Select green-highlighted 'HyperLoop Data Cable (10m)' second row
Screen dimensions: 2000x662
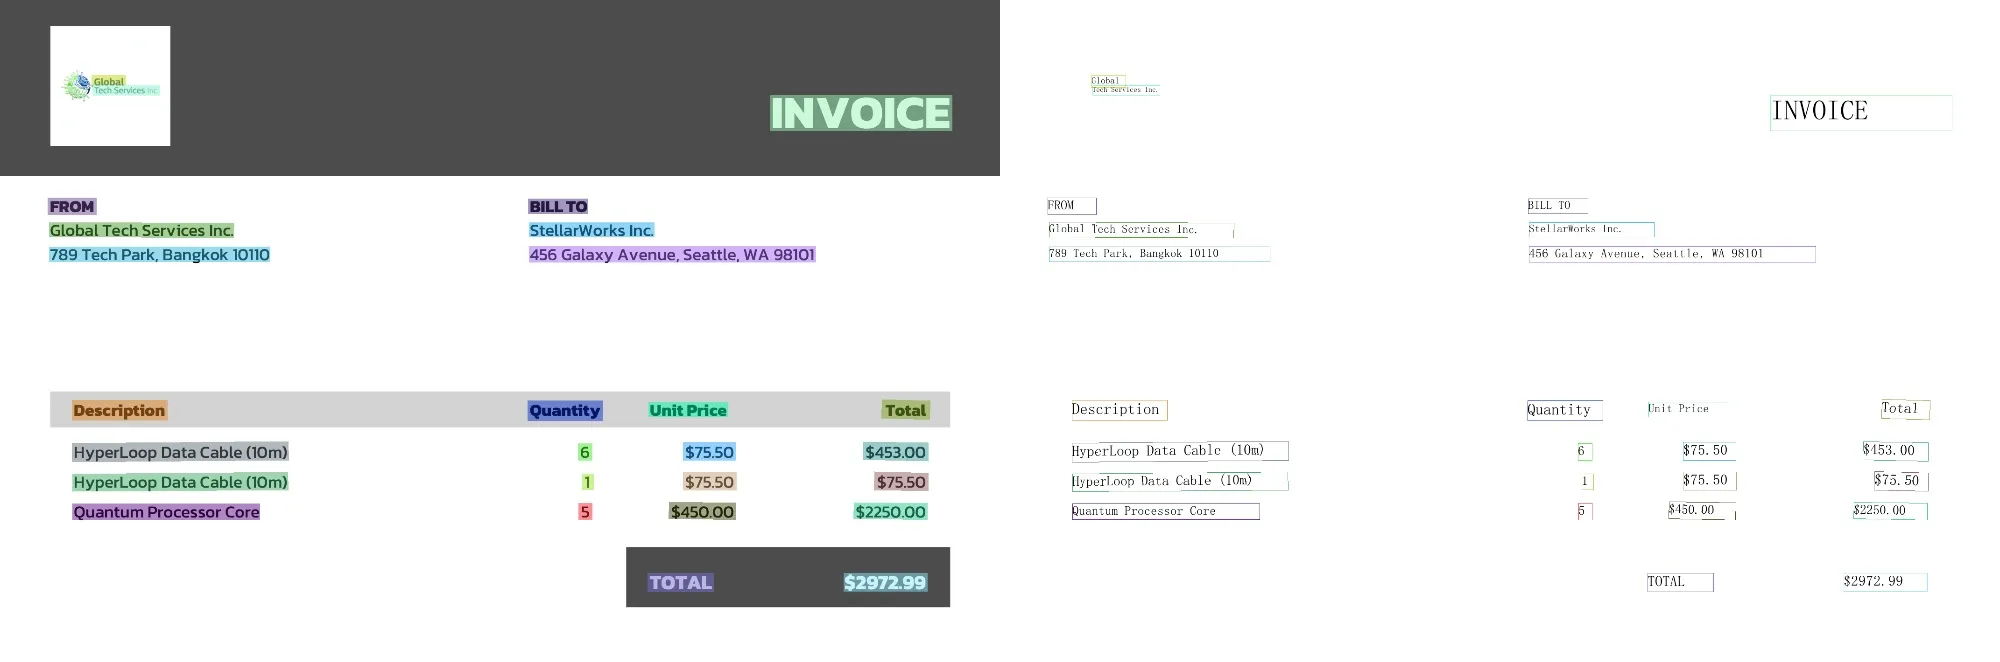click(x=180, y=482)
